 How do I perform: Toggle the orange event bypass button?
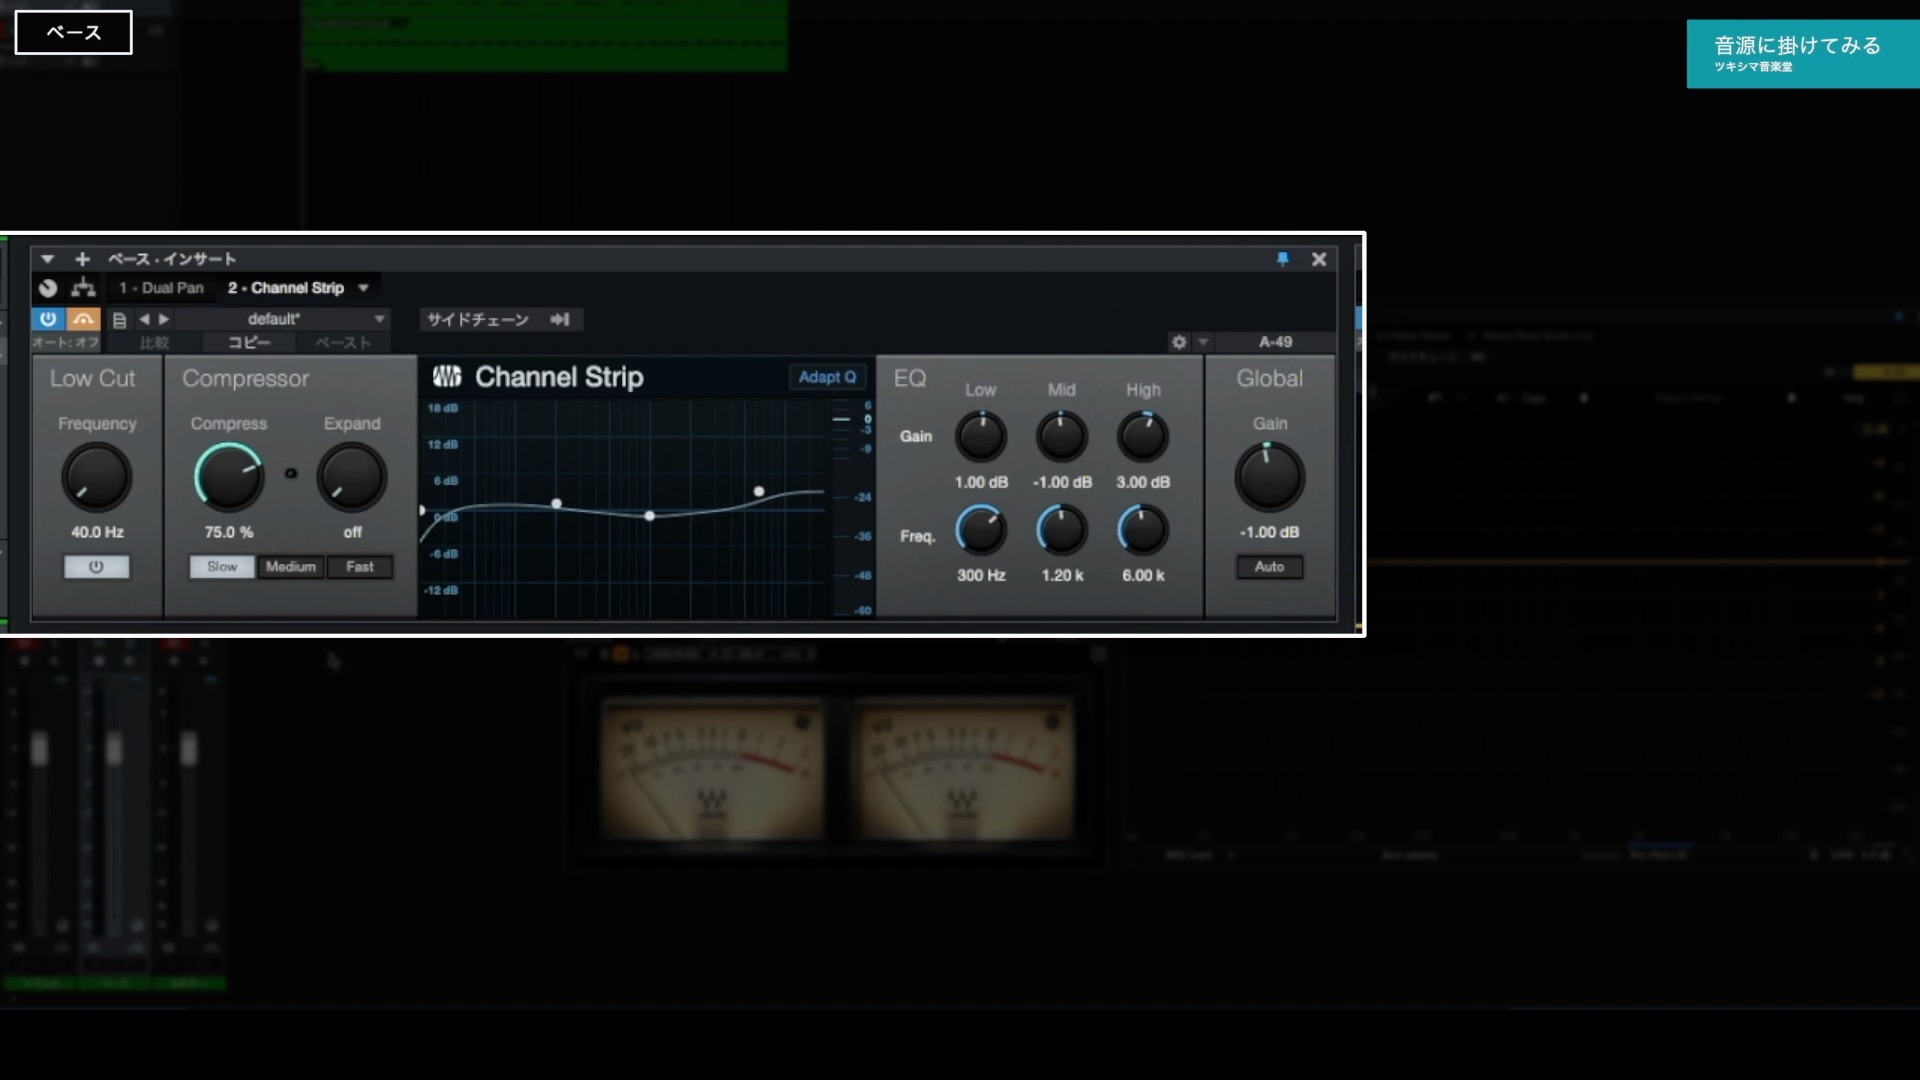point(83,319)
